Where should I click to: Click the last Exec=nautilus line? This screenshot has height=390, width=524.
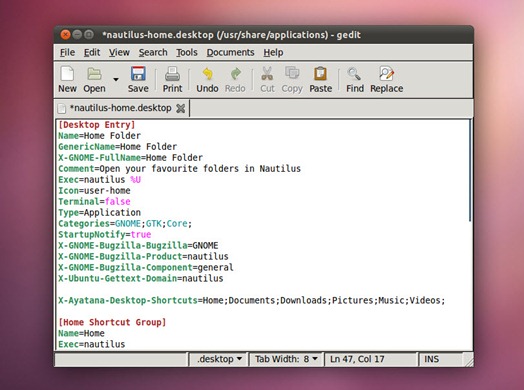point(92,344)
